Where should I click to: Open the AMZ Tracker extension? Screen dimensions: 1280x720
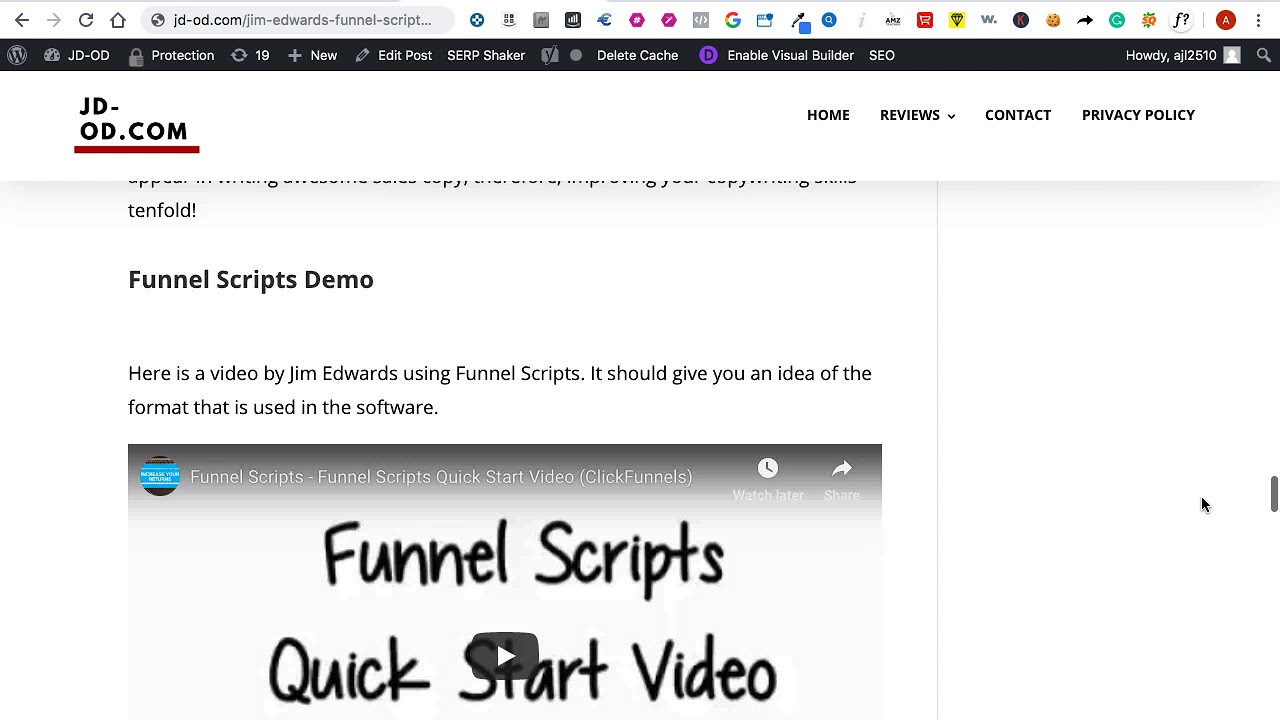[893, 20]
